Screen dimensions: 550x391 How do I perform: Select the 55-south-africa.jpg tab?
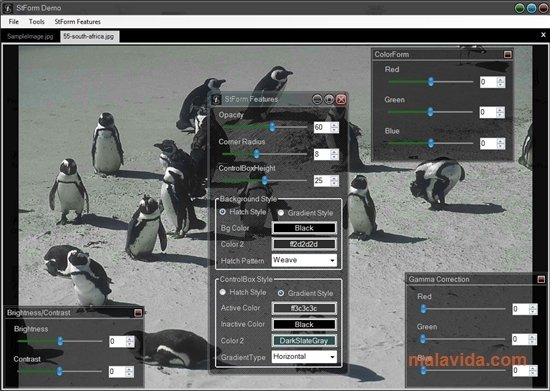tap(89, 36)
